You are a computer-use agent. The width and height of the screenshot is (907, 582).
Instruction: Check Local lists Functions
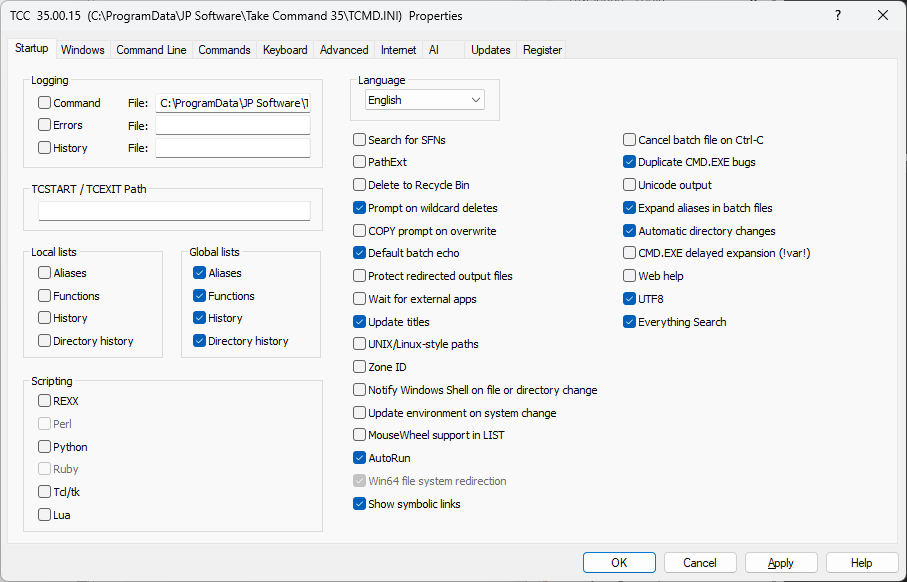tap(45, 296)
